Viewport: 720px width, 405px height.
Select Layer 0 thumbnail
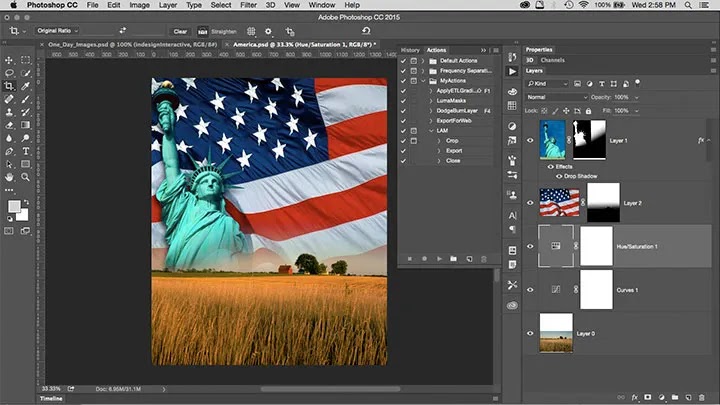556,333
